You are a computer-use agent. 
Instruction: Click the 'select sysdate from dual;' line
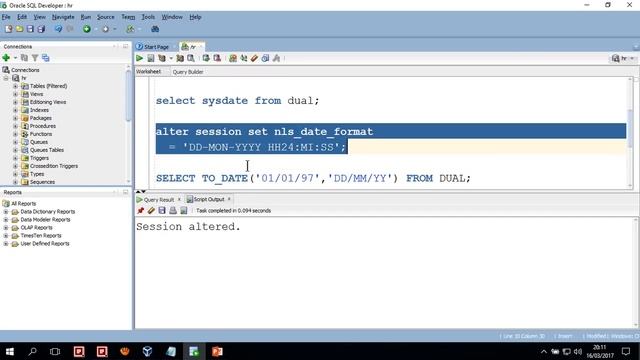click(237, 100)
